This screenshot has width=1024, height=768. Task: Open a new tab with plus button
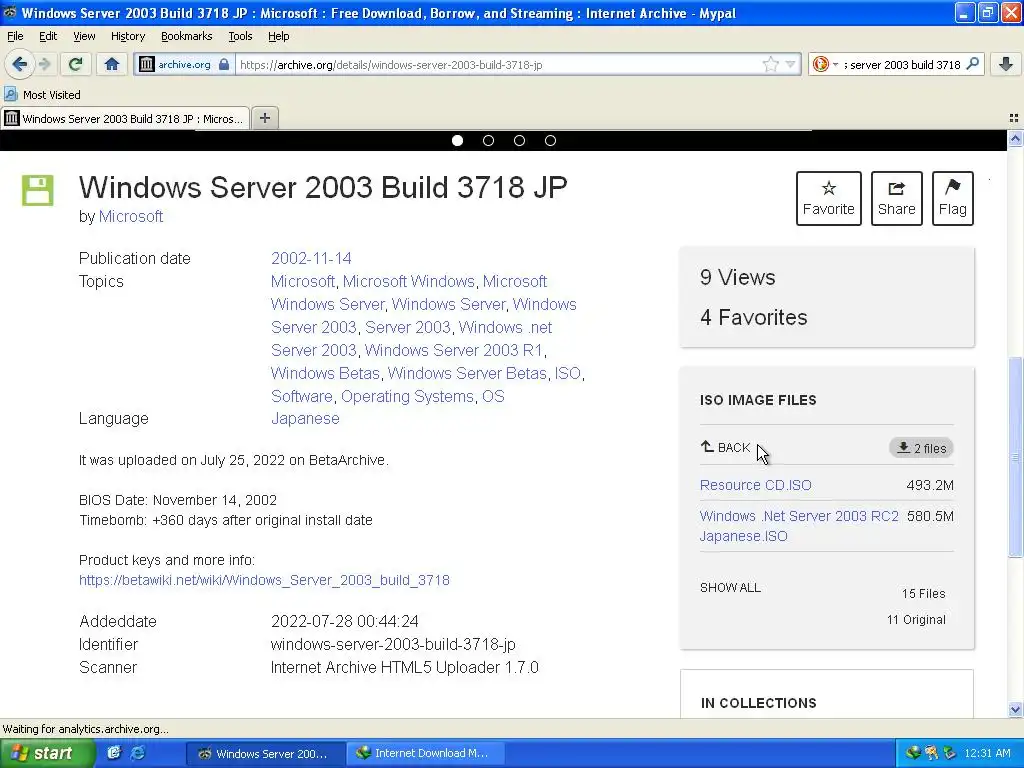point(264,118)
